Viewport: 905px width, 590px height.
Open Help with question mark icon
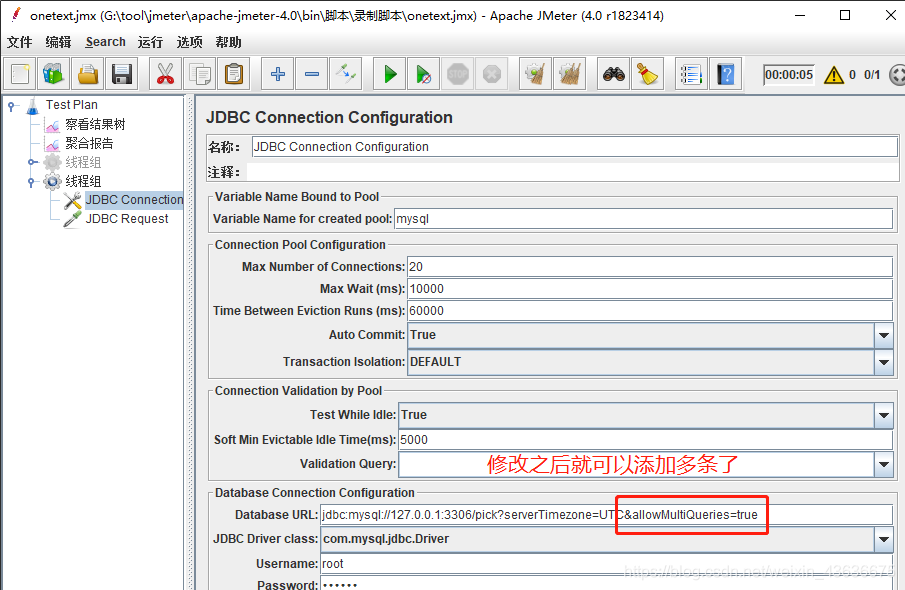726,74
